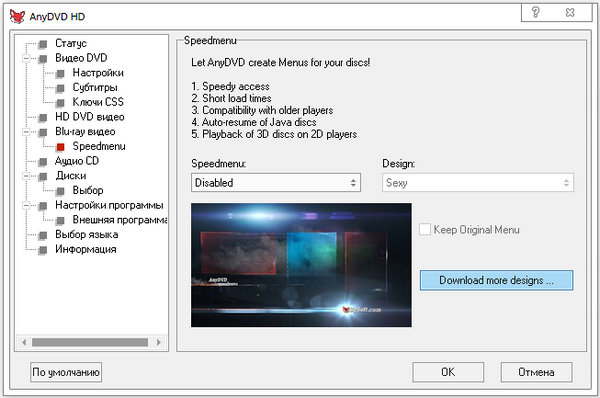Click the tree horizontal scrollbar thumb
Screen dimensions: 600x398
point(90,342)
